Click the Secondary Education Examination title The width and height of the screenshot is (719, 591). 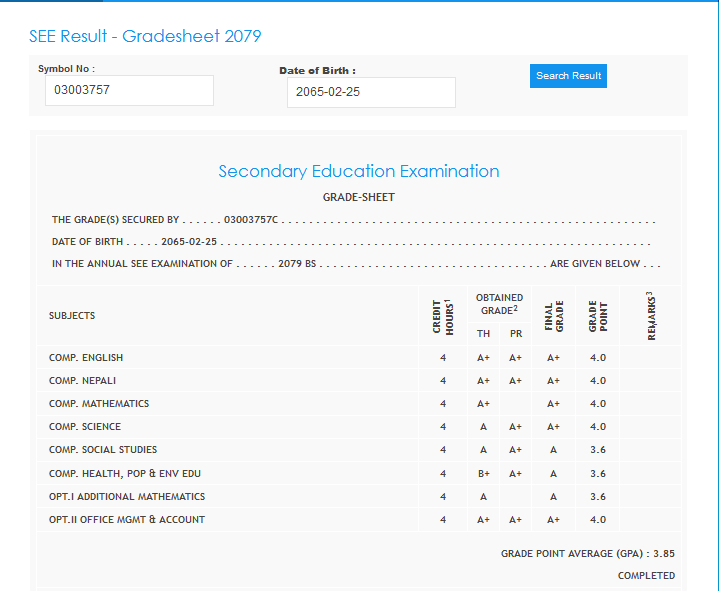point(359,171)
